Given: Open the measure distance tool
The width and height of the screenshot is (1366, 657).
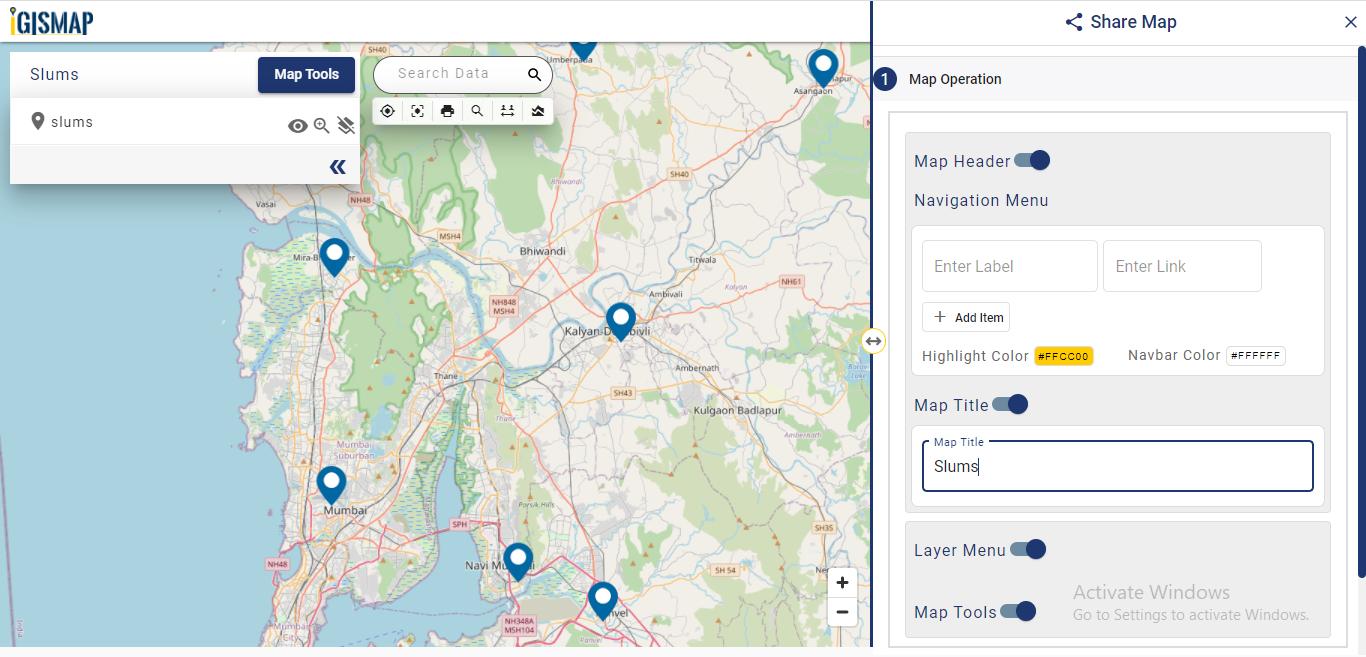Looking at the screenshot, I should point(507,111).
